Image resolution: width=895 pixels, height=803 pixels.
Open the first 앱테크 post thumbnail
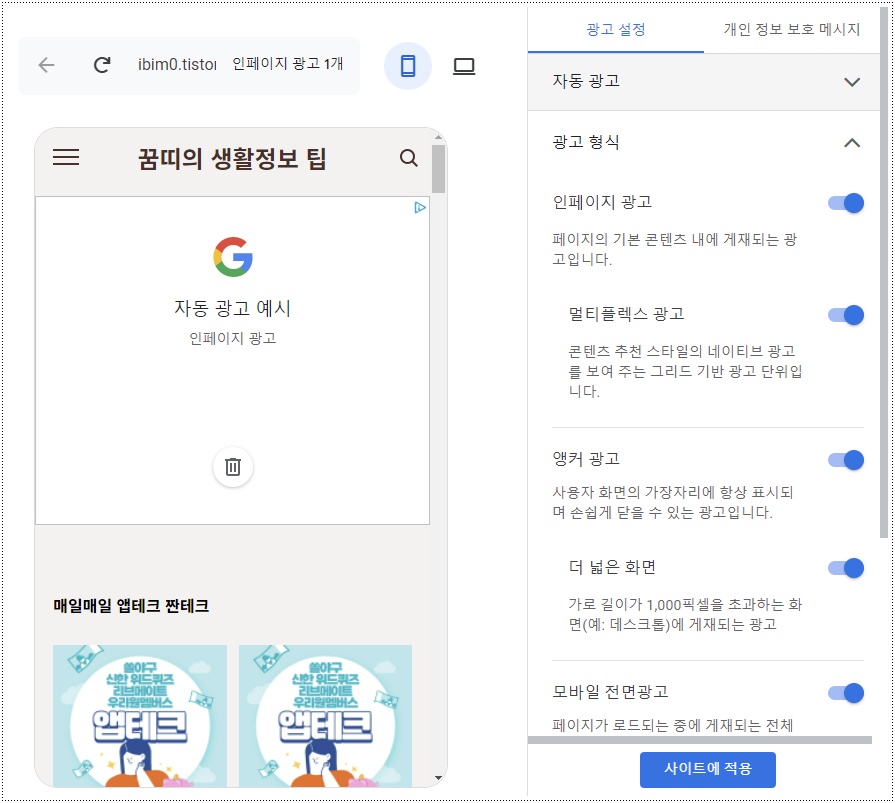pos(140,716)
